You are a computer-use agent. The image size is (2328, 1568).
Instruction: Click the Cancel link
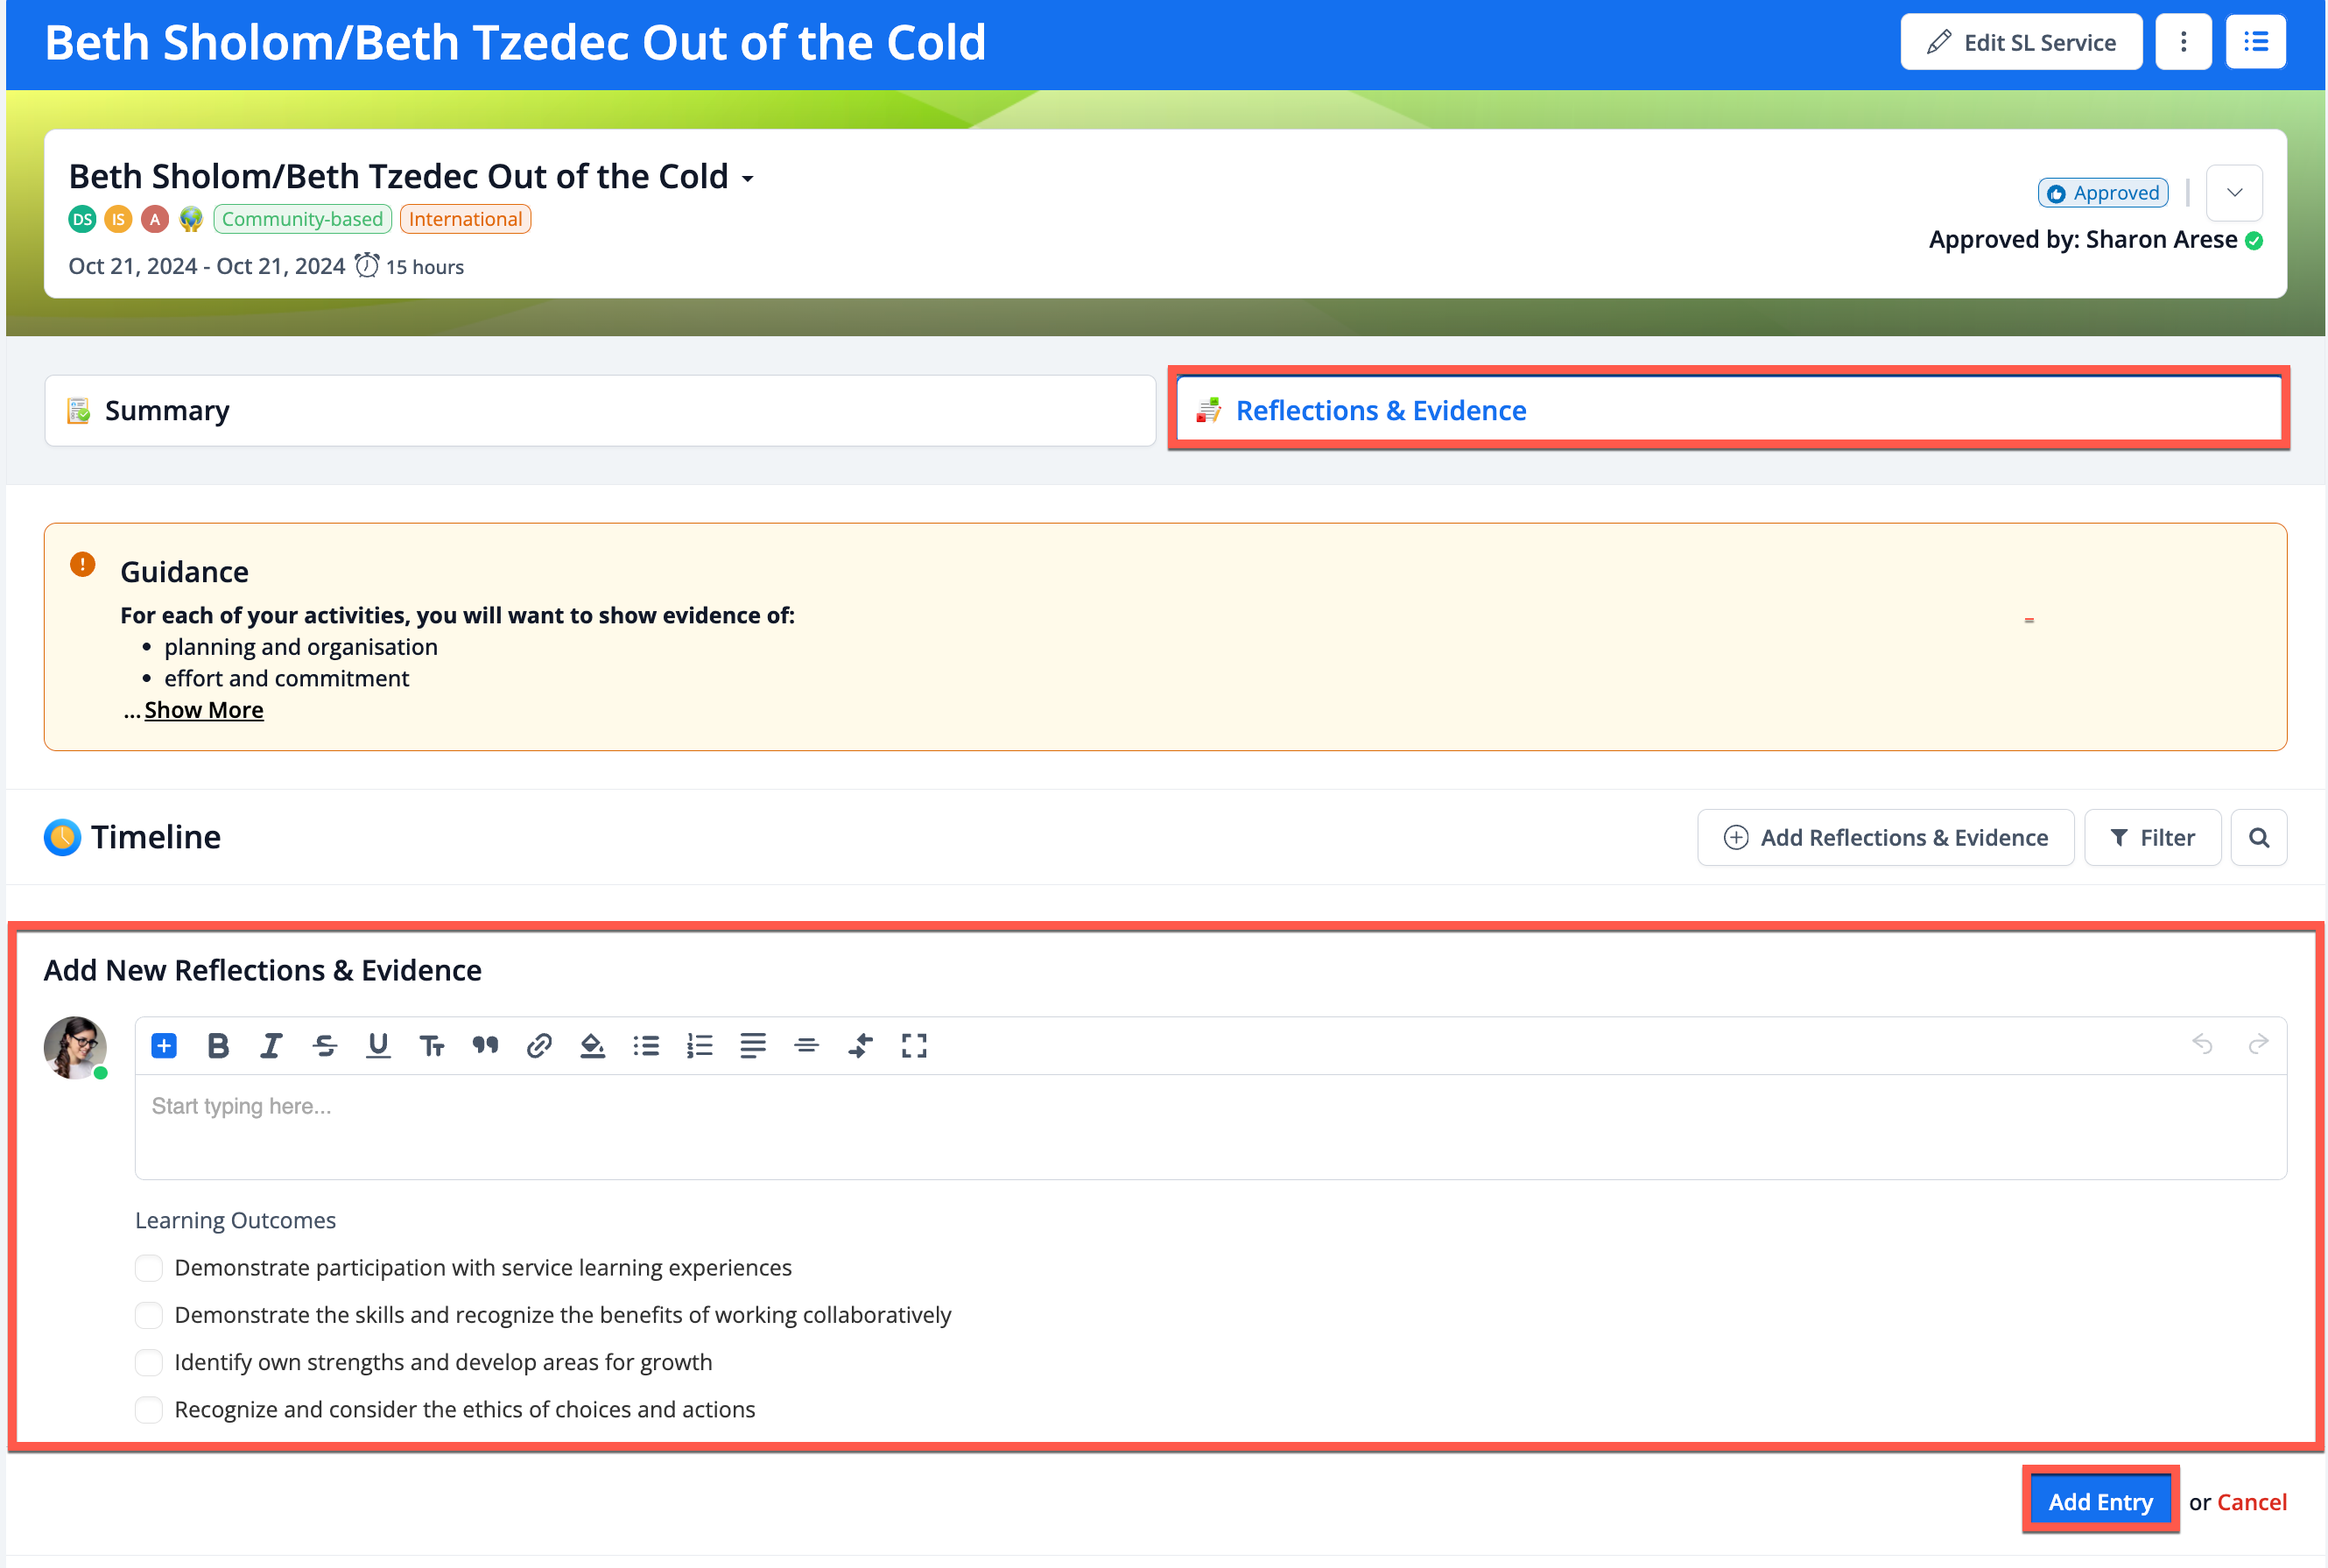point(2251,1502)
